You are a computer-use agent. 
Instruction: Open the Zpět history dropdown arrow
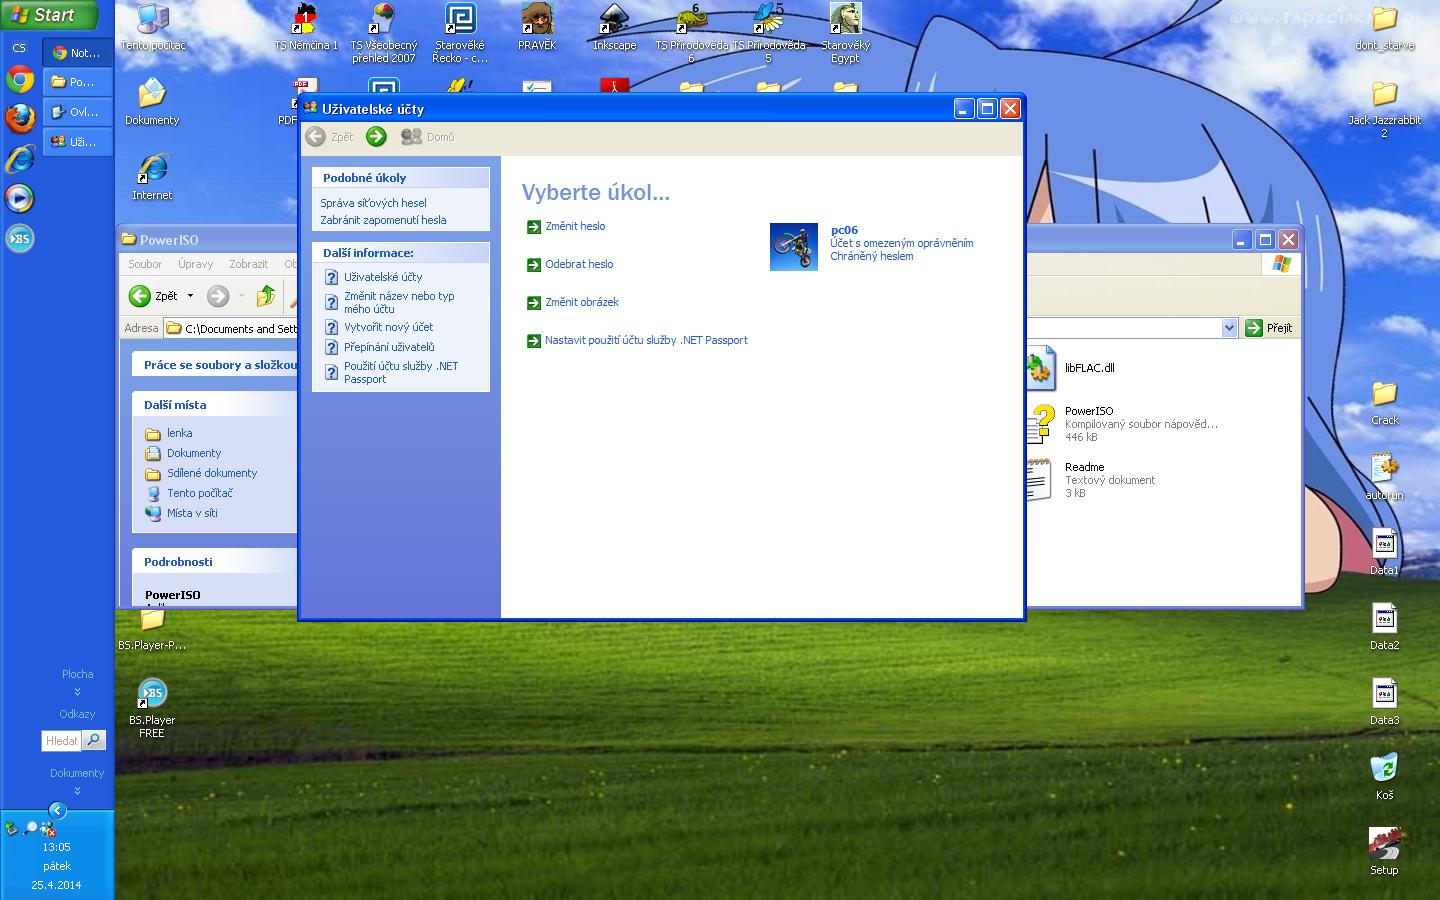[x=190, y=296]
